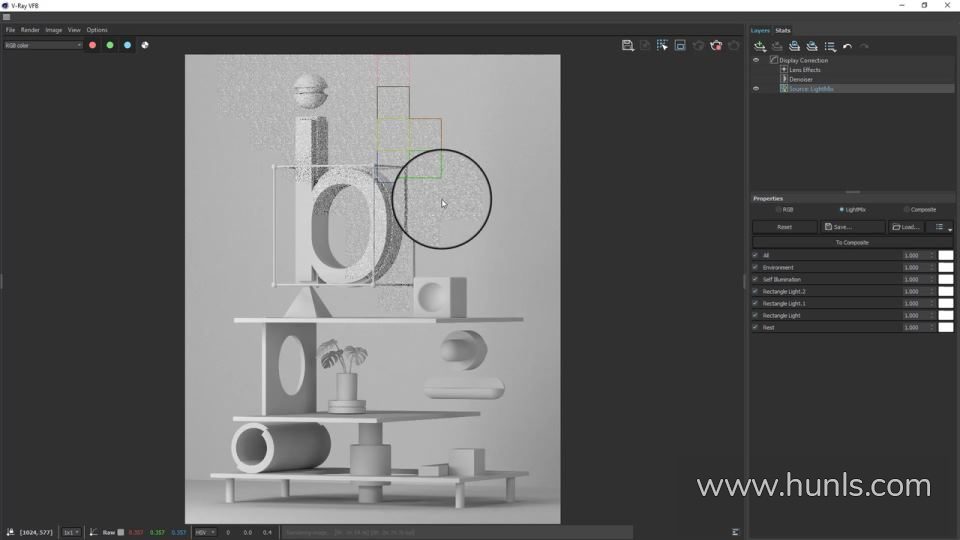Click the redo arrow in Layers toolbar

[x=864, y=47]
